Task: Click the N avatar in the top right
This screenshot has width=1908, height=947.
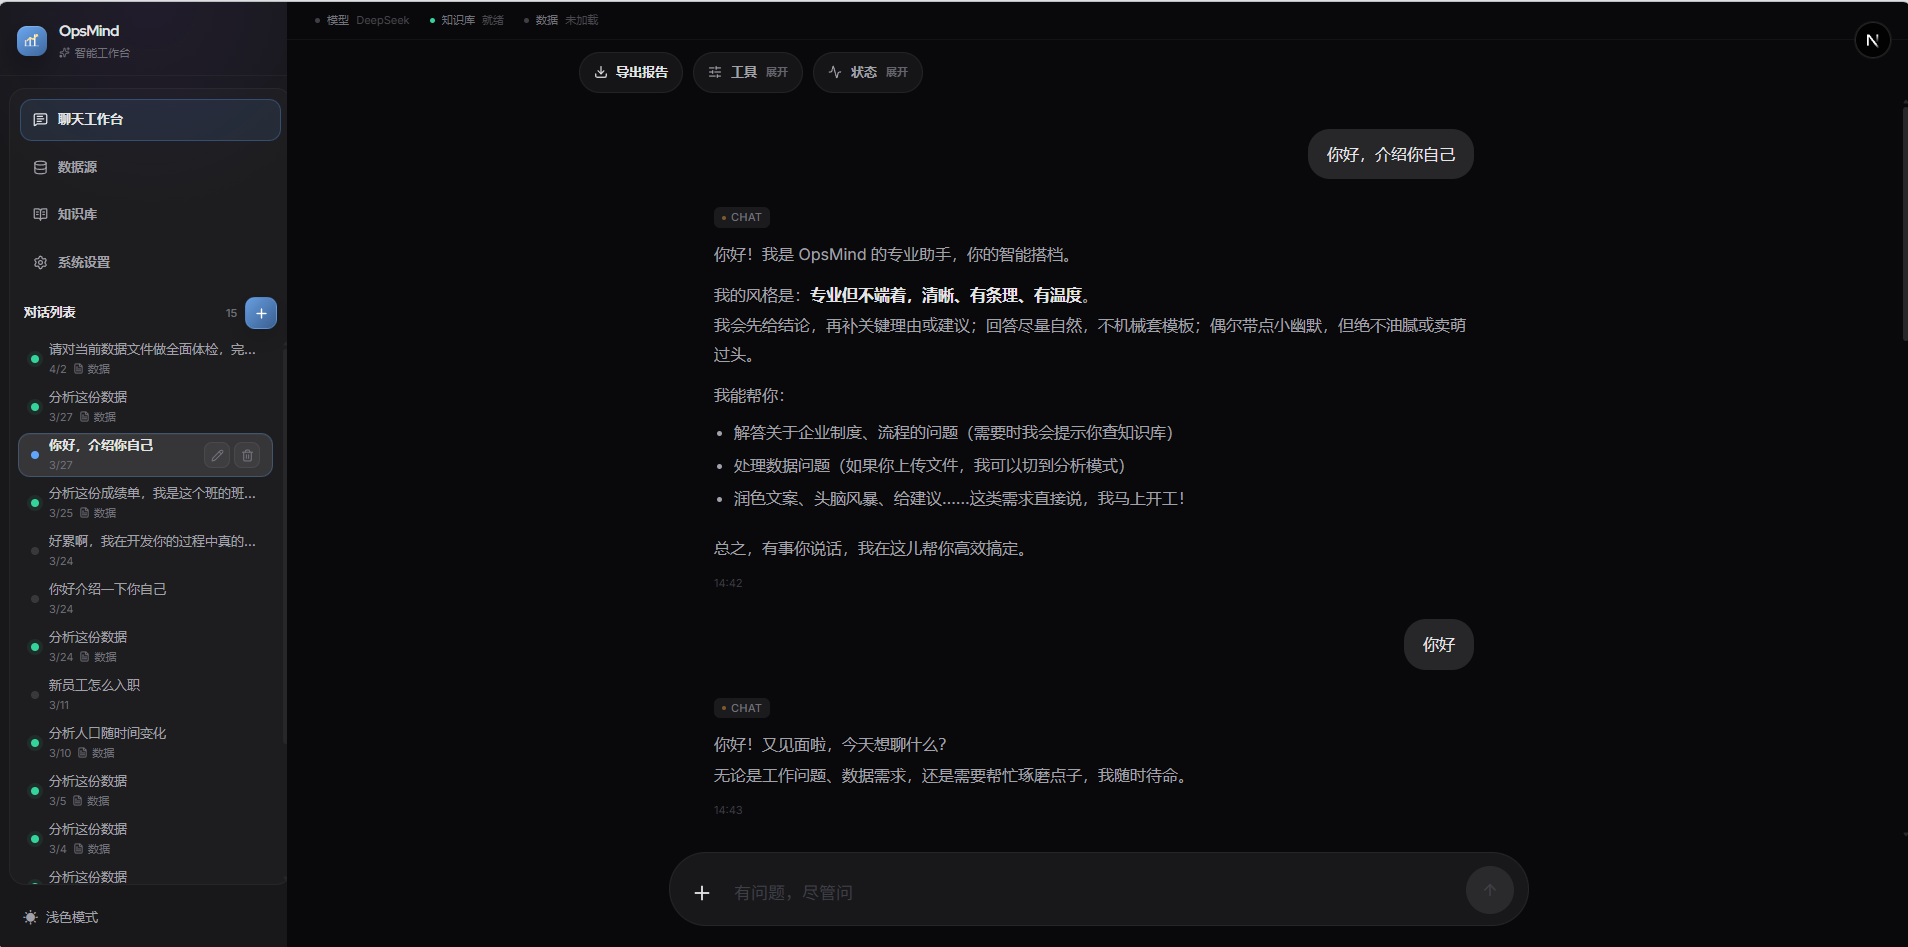Action: pyautogui.click(x=1872, y=40)
